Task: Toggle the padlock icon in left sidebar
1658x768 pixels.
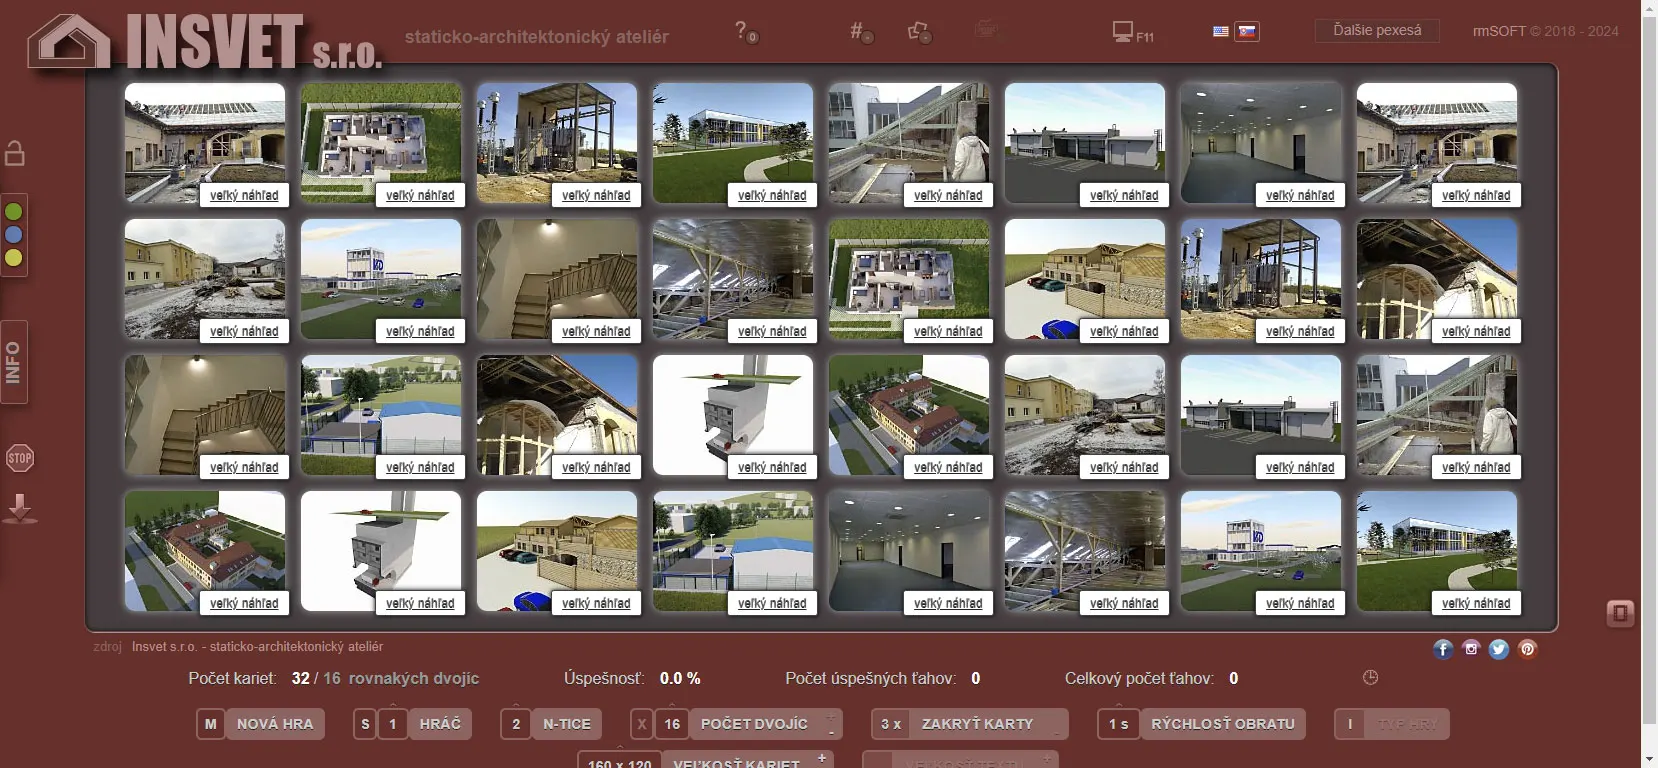Action: coord(15,153)
